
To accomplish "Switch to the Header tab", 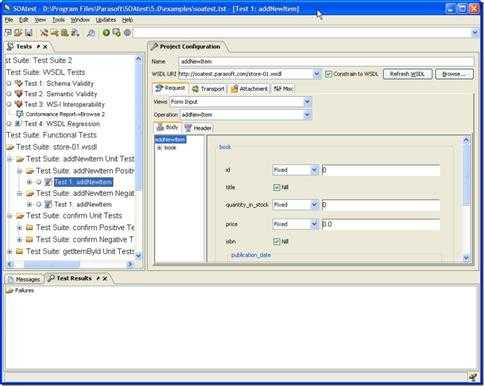I will click(x=198, y=128).
